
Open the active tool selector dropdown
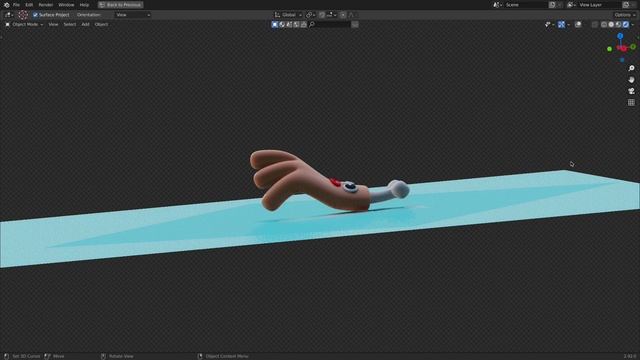[x=8, y=15]
